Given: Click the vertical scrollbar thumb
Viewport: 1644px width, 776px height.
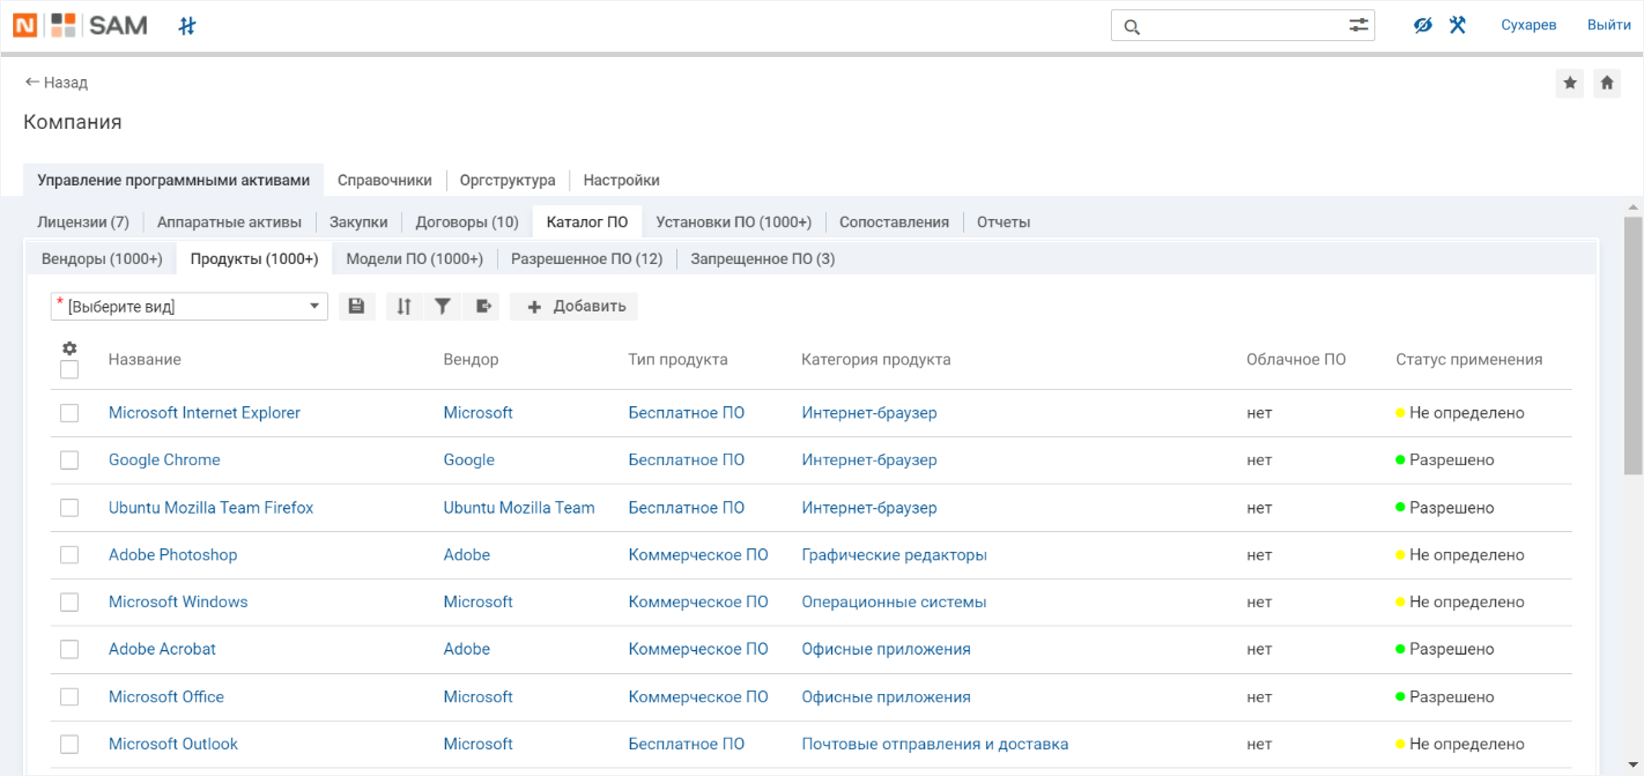Looking at the screenshot, I should 1633,346.
